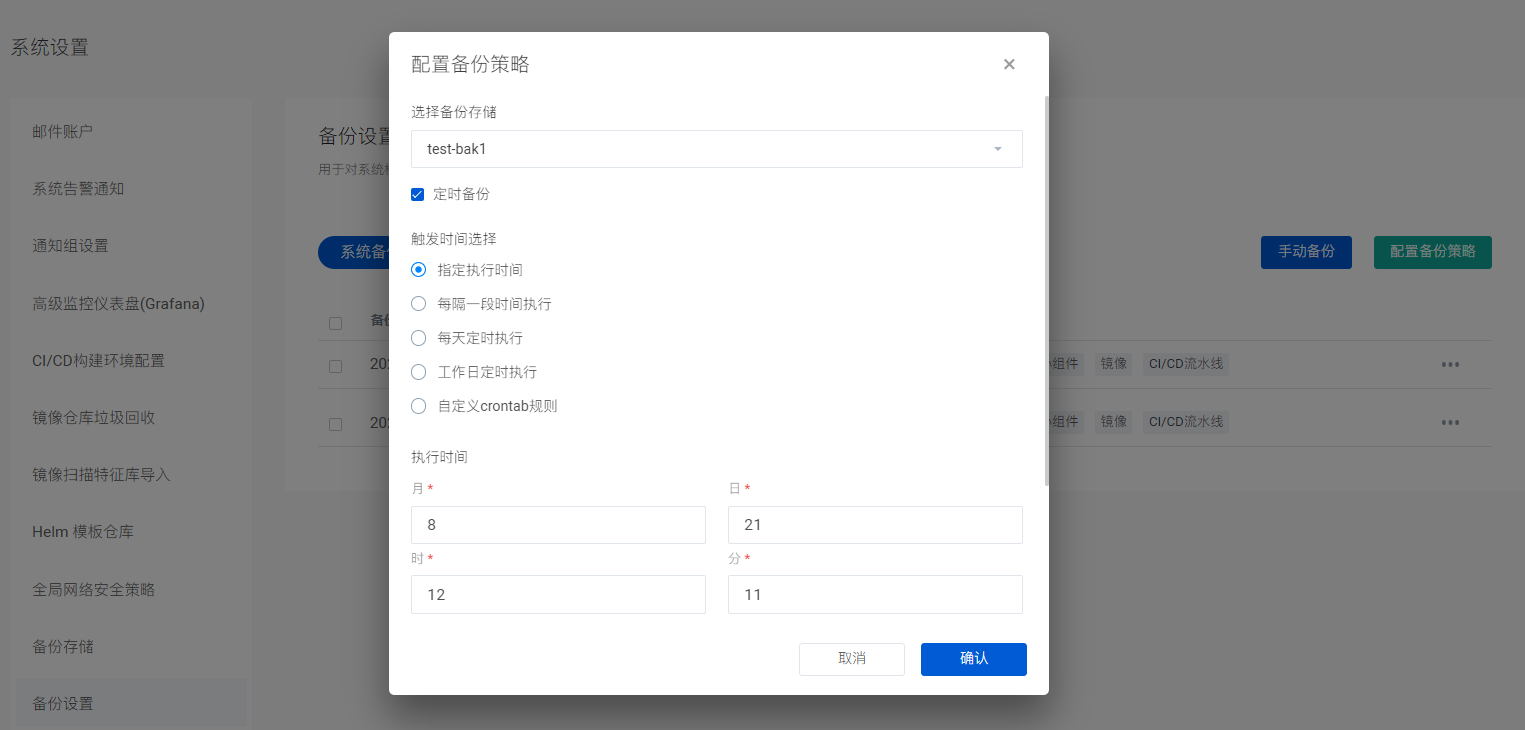Choose 每天定时执行 radio option
Screen dimensions: 1525x730
pos(419,338)
